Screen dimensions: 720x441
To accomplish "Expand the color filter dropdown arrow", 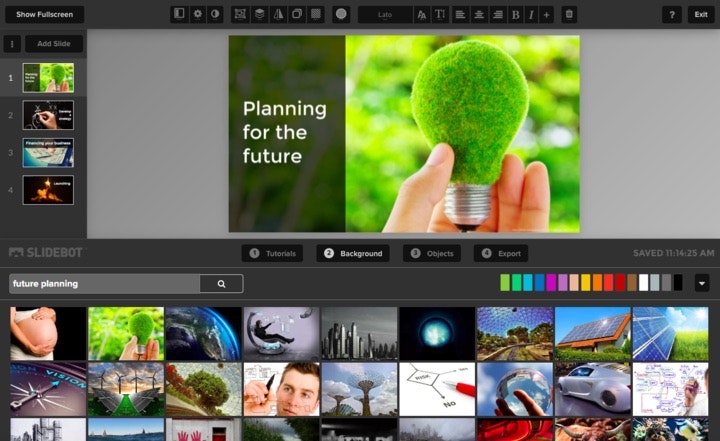I will [x=702, y=283].
